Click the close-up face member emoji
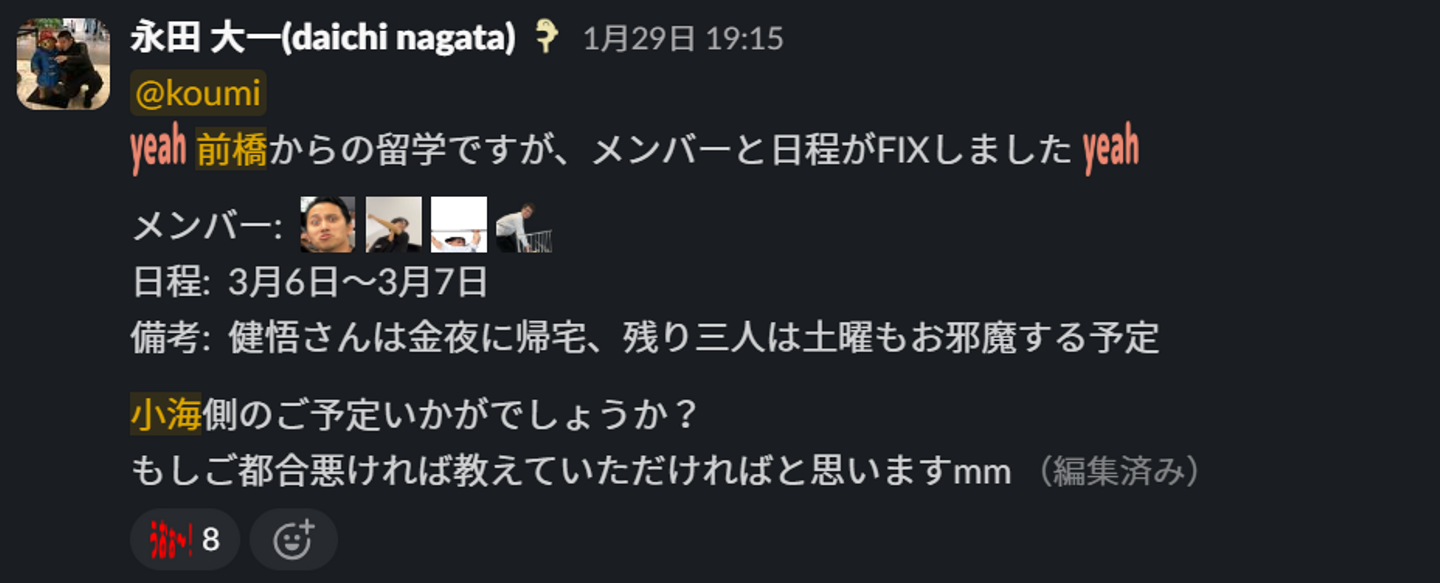 click(328, 224)
